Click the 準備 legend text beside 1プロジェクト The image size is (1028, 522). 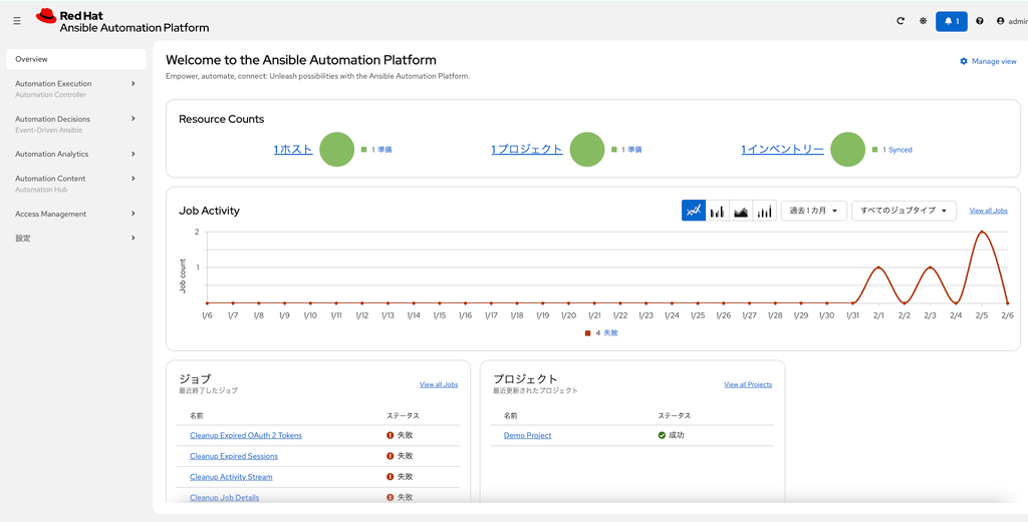click(x=634, y=150)
